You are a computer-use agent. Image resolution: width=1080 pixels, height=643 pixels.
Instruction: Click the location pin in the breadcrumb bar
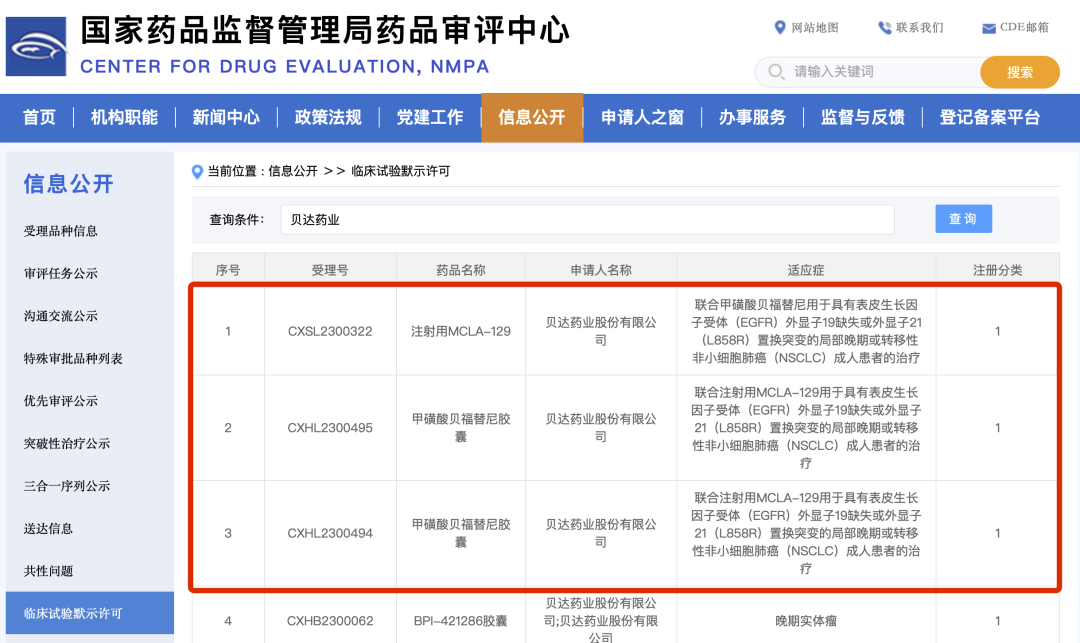click(x=197, y=171)
